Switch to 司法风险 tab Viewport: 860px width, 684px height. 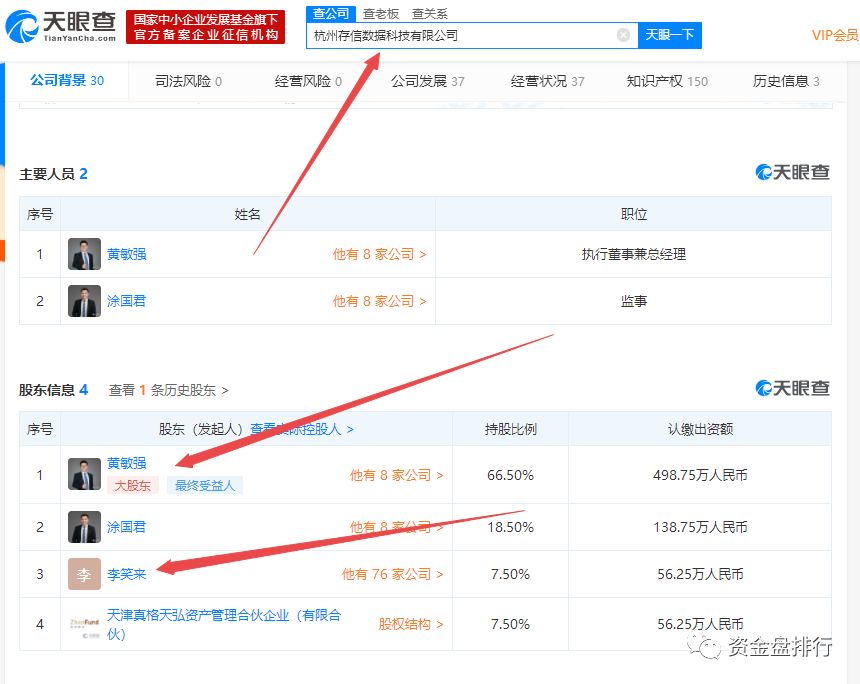tap(188, 81)
